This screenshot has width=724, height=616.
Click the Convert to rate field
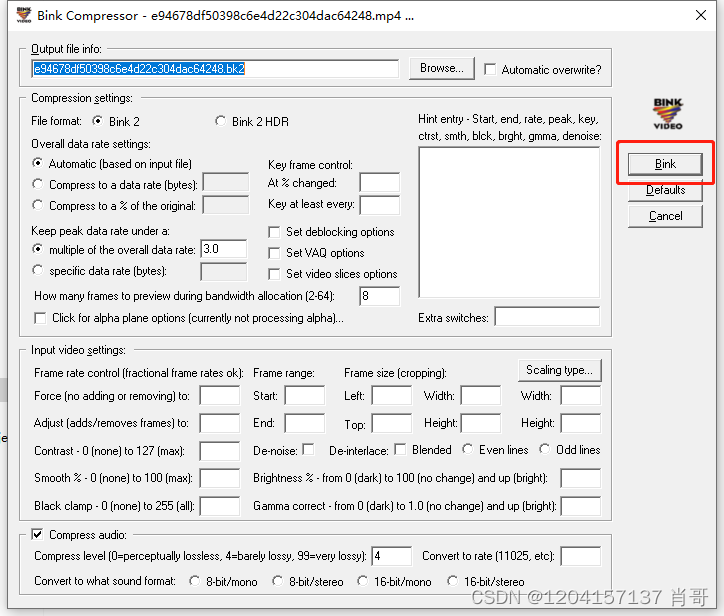pos(581,556)
